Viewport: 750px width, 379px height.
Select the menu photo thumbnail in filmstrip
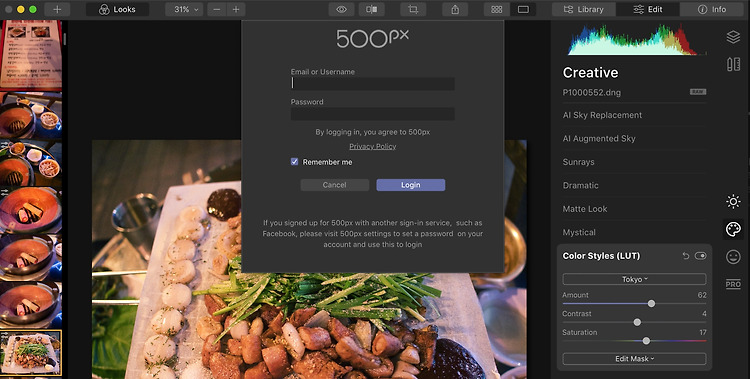[31, 55]
